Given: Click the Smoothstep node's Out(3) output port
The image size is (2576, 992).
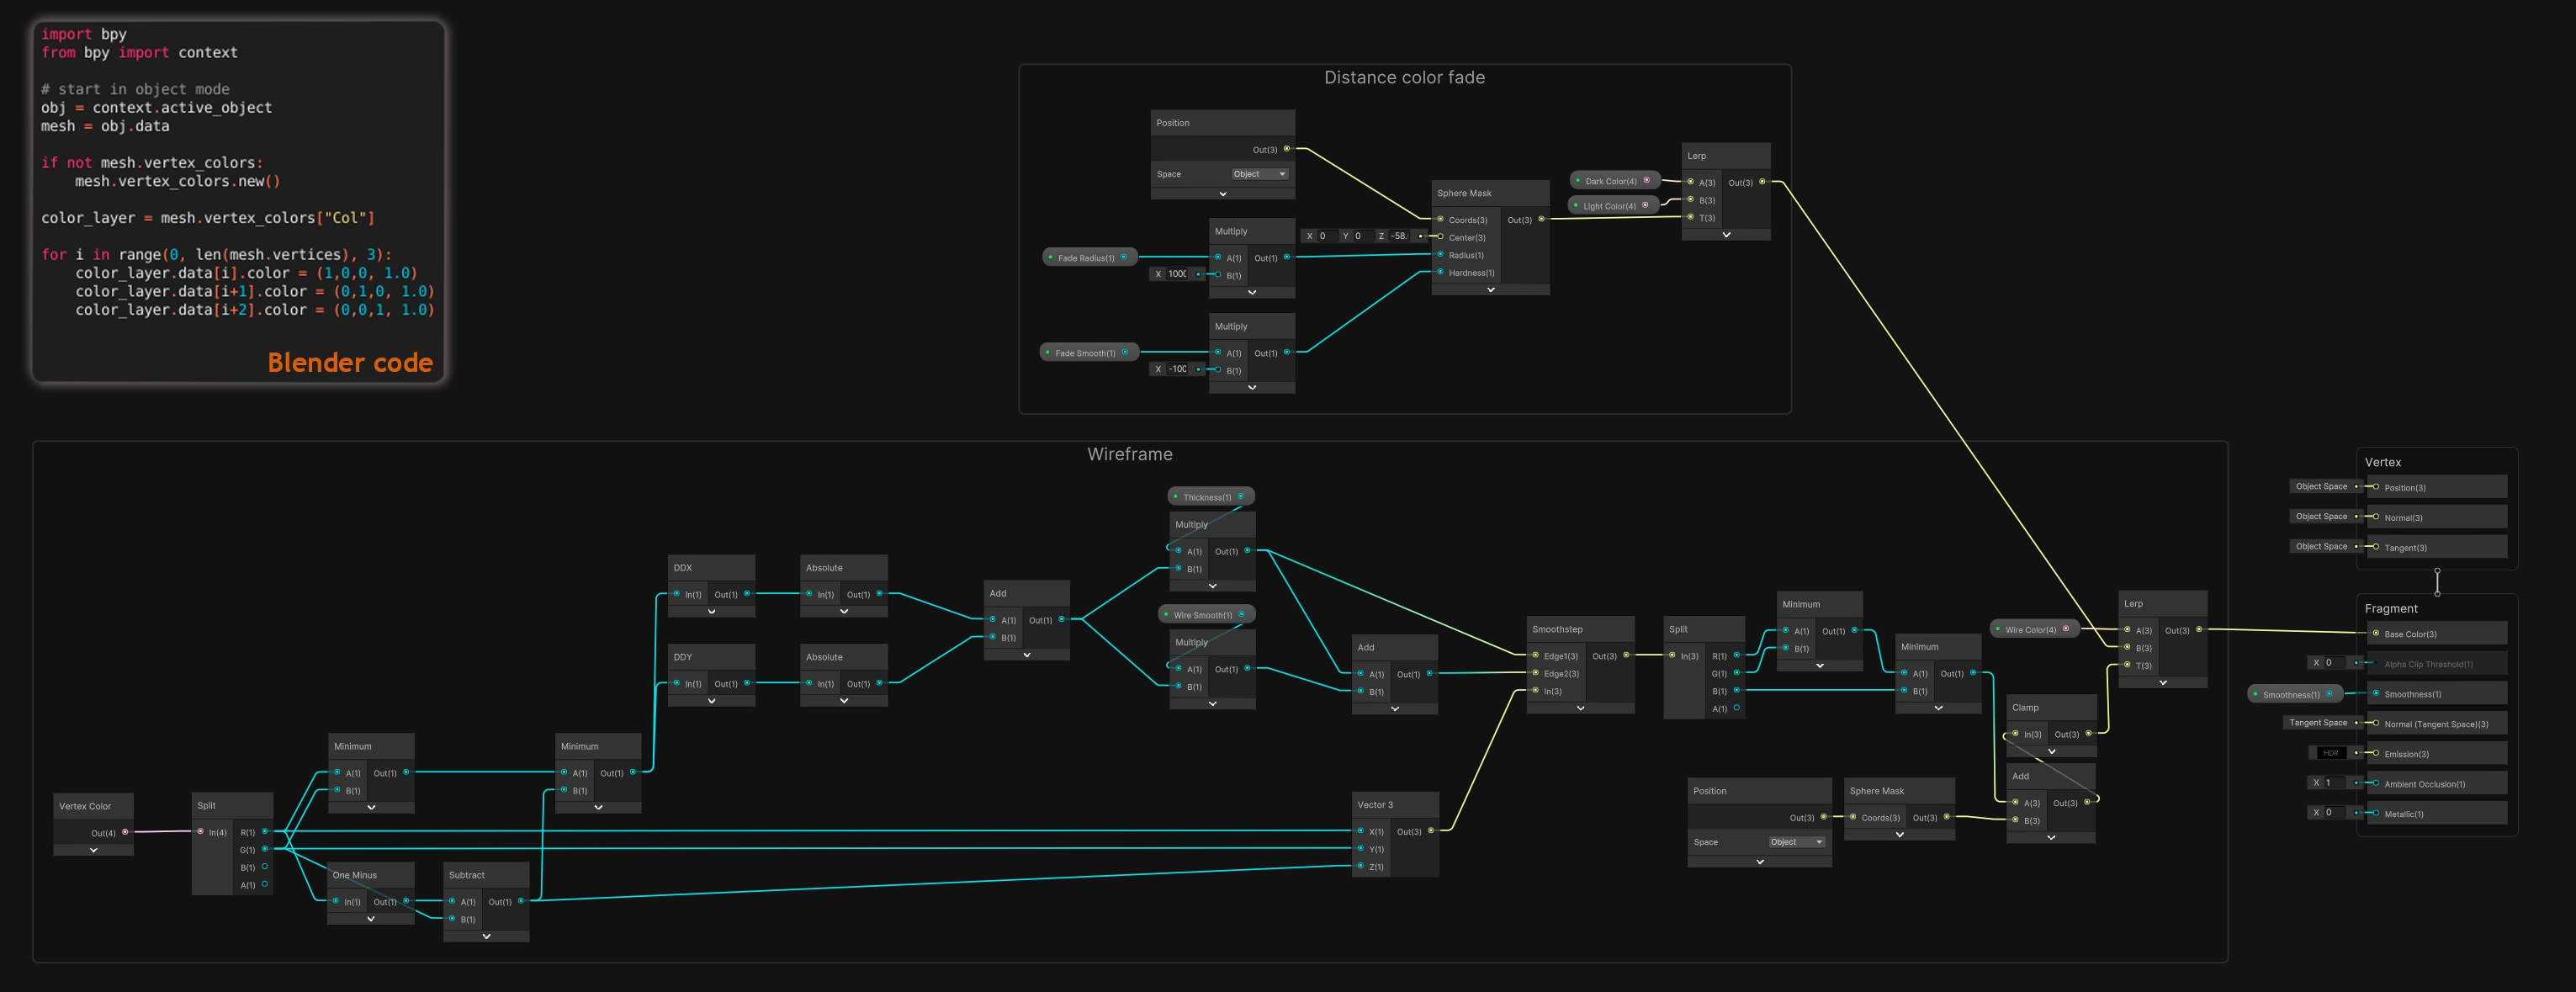Looking at the screenshot, I should pyautogui.click(x=1626, y=655).
